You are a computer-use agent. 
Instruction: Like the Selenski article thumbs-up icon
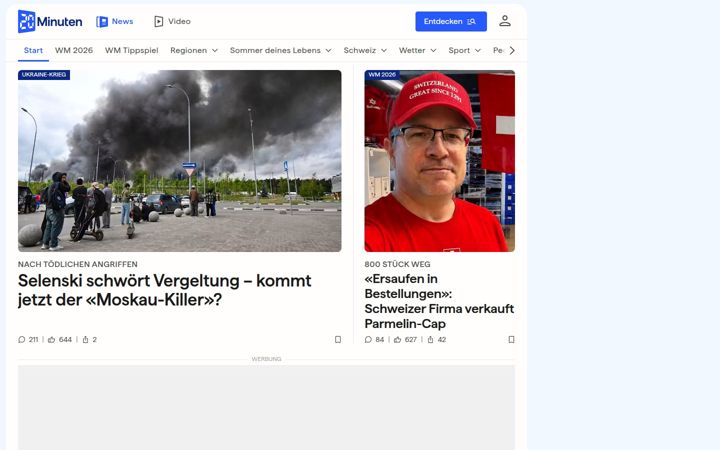[51, 340]
